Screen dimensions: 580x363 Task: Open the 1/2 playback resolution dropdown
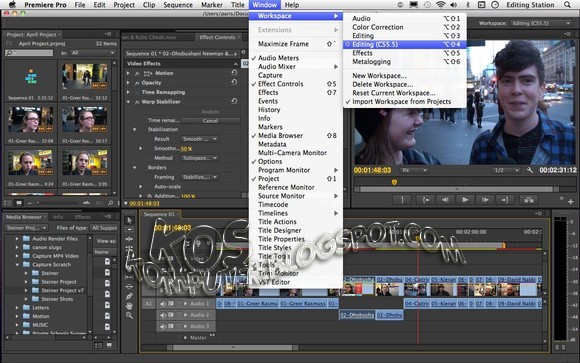click(x=507, y=170)
